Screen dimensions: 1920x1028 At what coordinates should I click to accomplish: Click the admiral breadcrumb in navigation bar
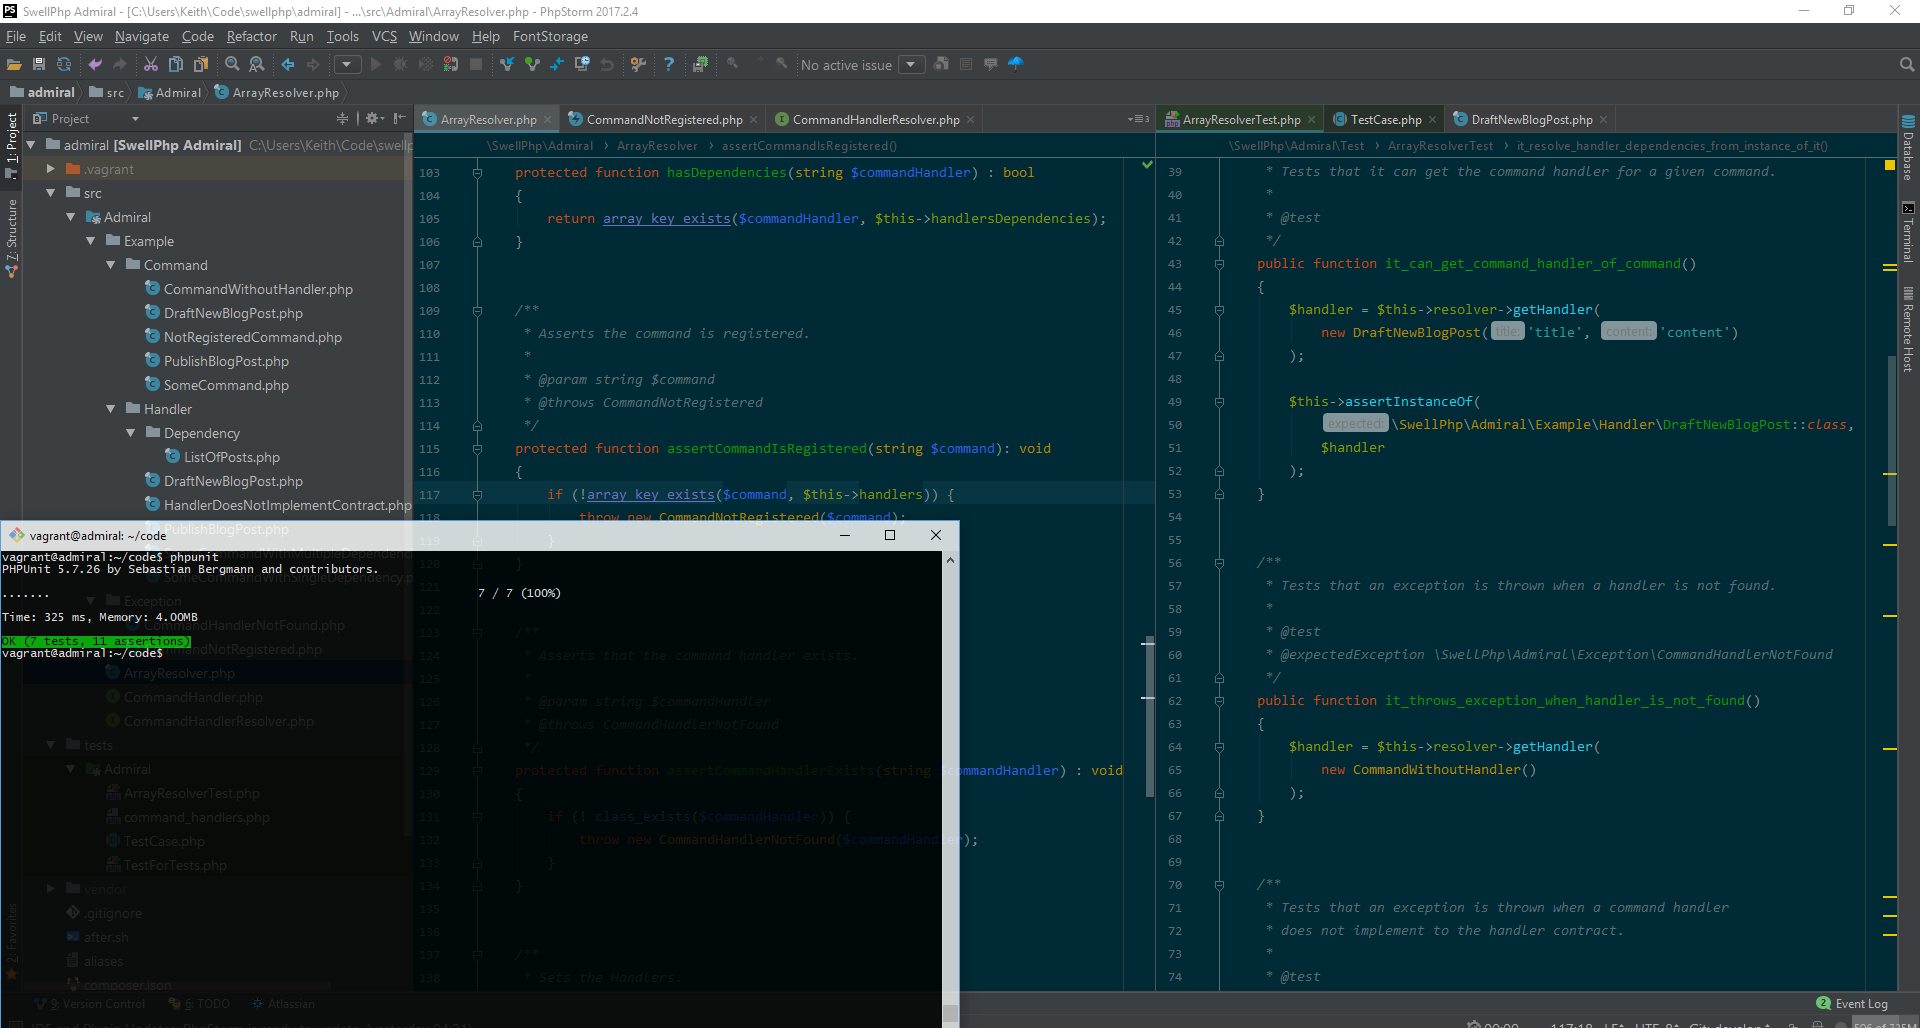coord(42,92)
